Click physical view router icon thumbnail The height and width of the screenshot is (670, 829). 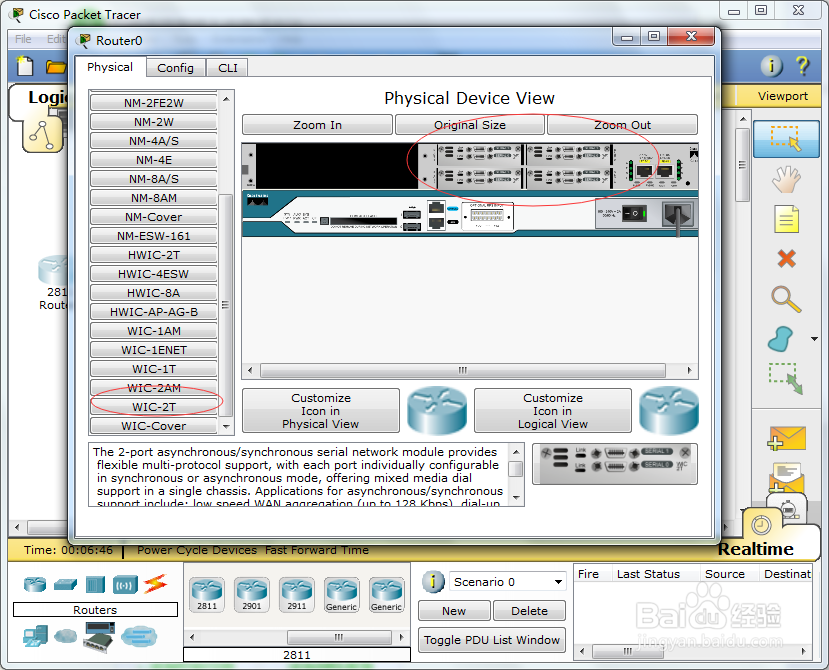437,411
